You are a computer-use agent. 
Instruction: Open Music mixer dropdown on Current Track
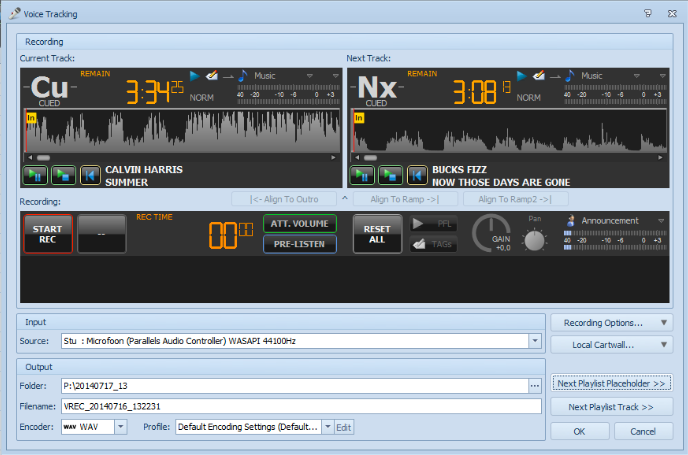pos(310,76)
